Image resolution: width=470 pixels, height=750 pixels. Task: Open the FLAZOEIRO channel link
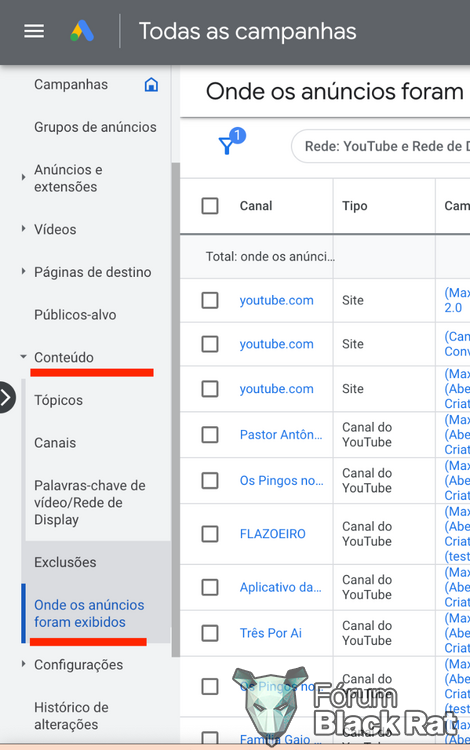coord(273,534)
